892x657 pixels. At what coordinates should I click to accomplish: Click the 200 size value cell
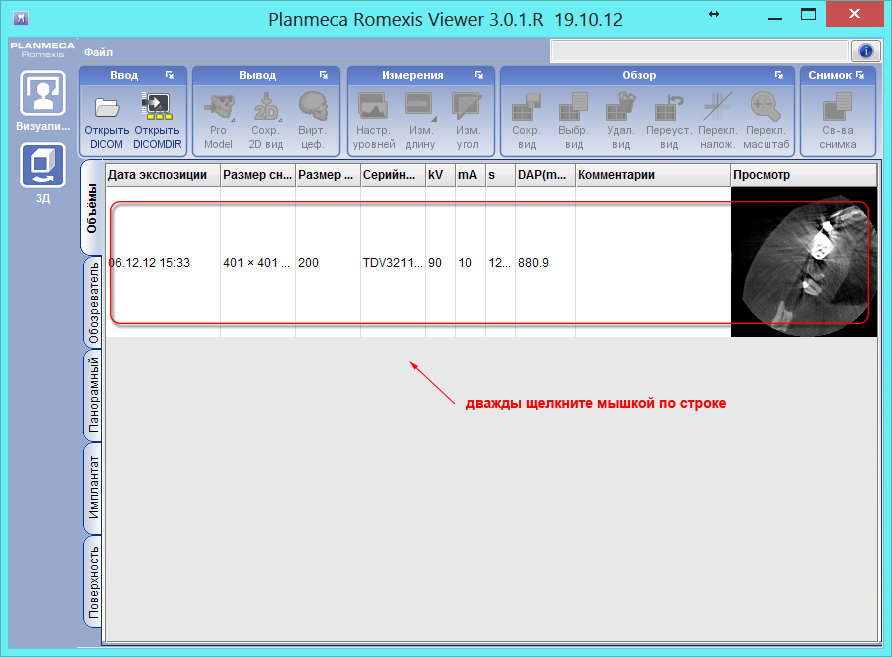click(328, 262)
